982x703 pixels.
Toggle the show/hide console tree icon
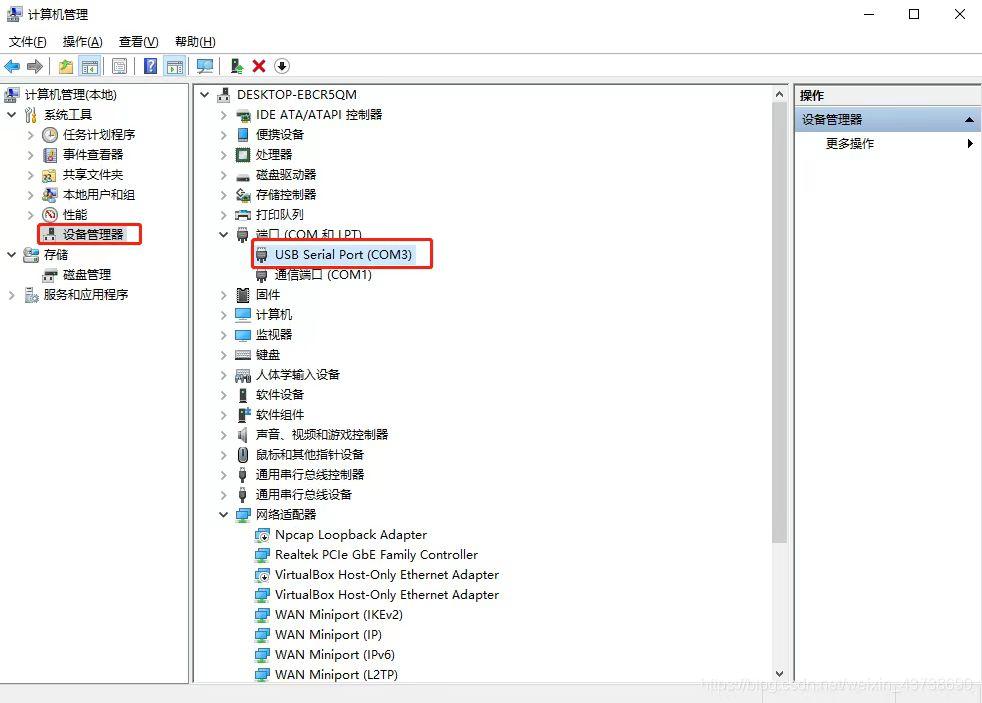90,66
